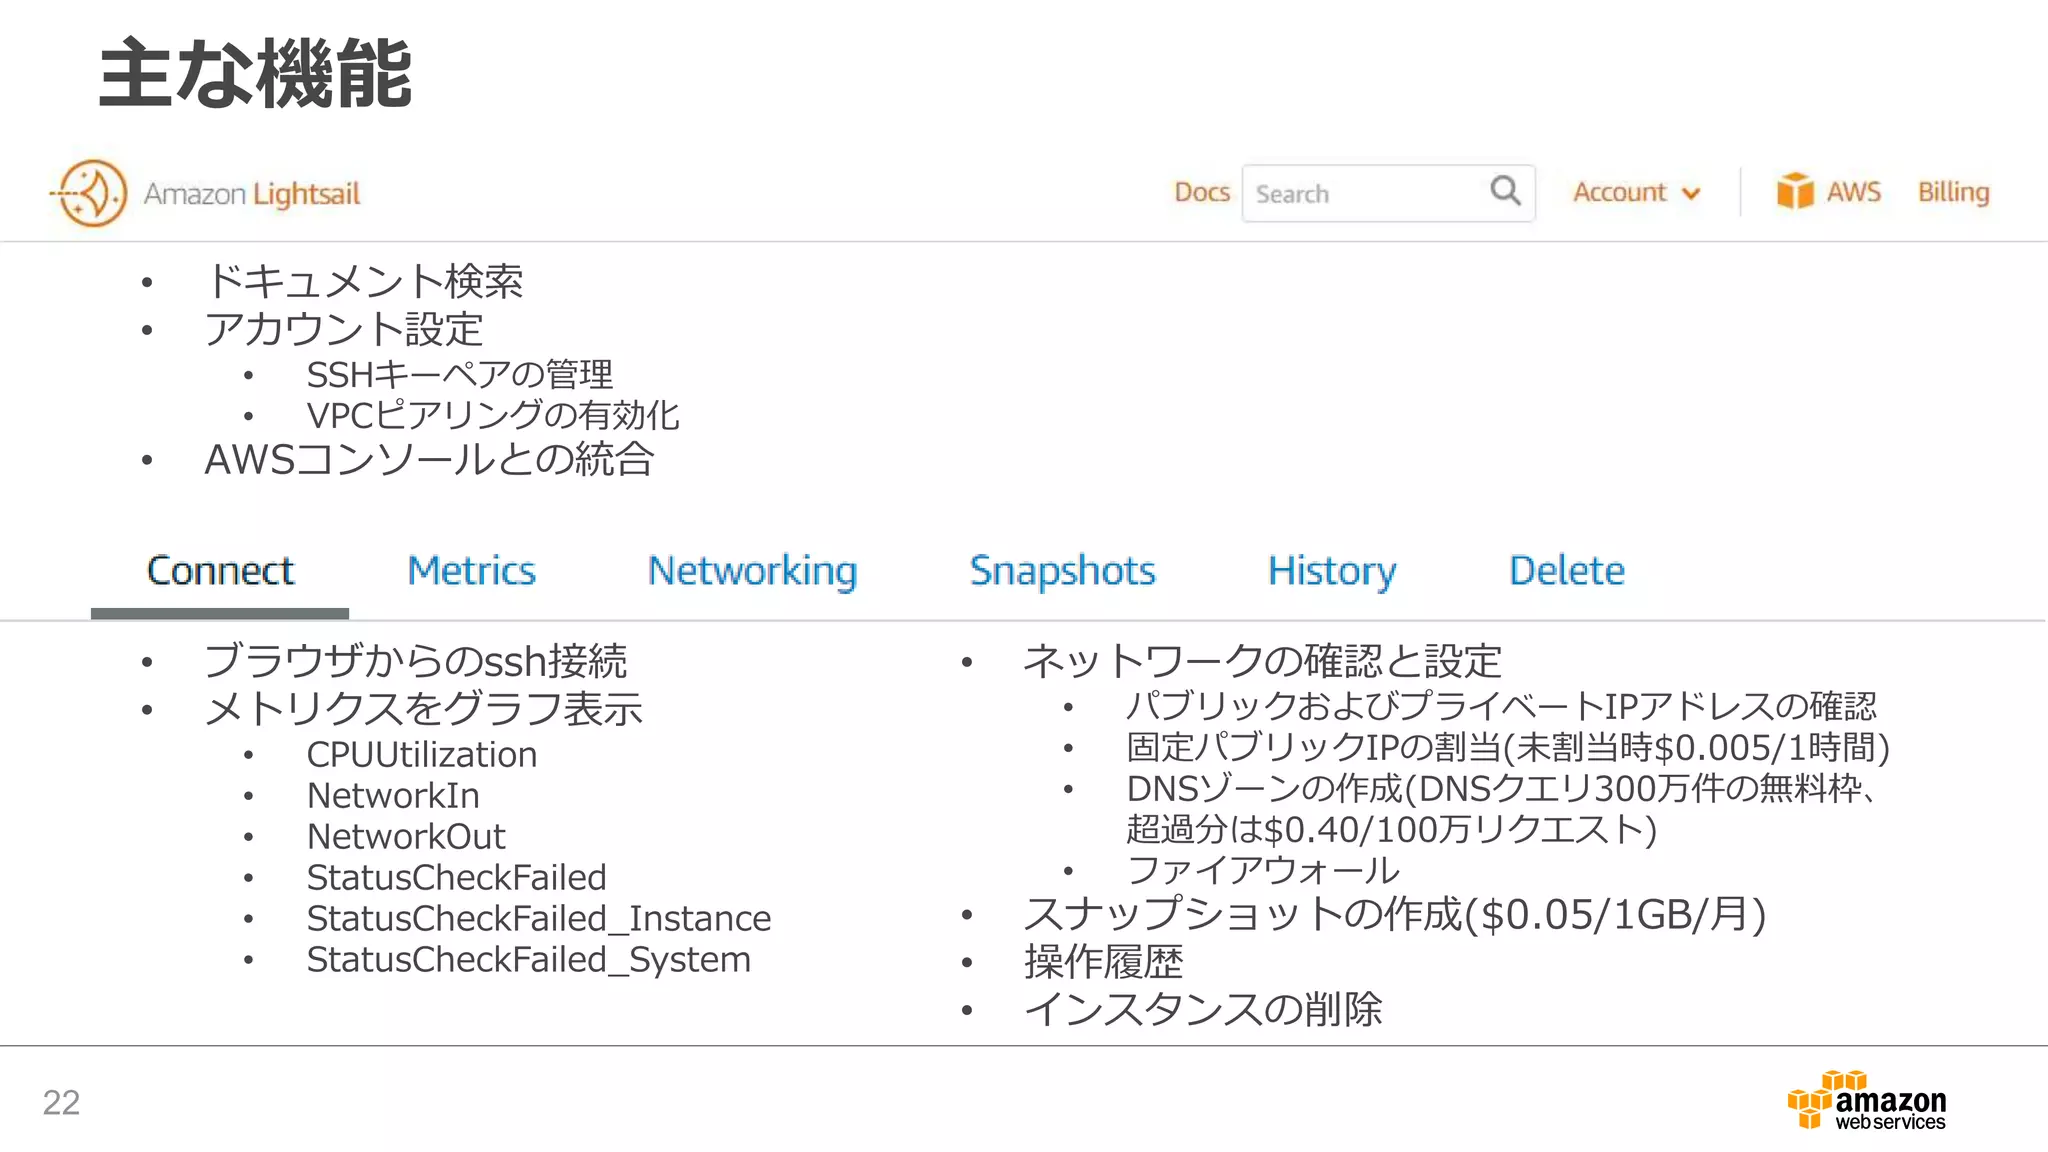Click the text 'NetworkIn'

(393, 796)
